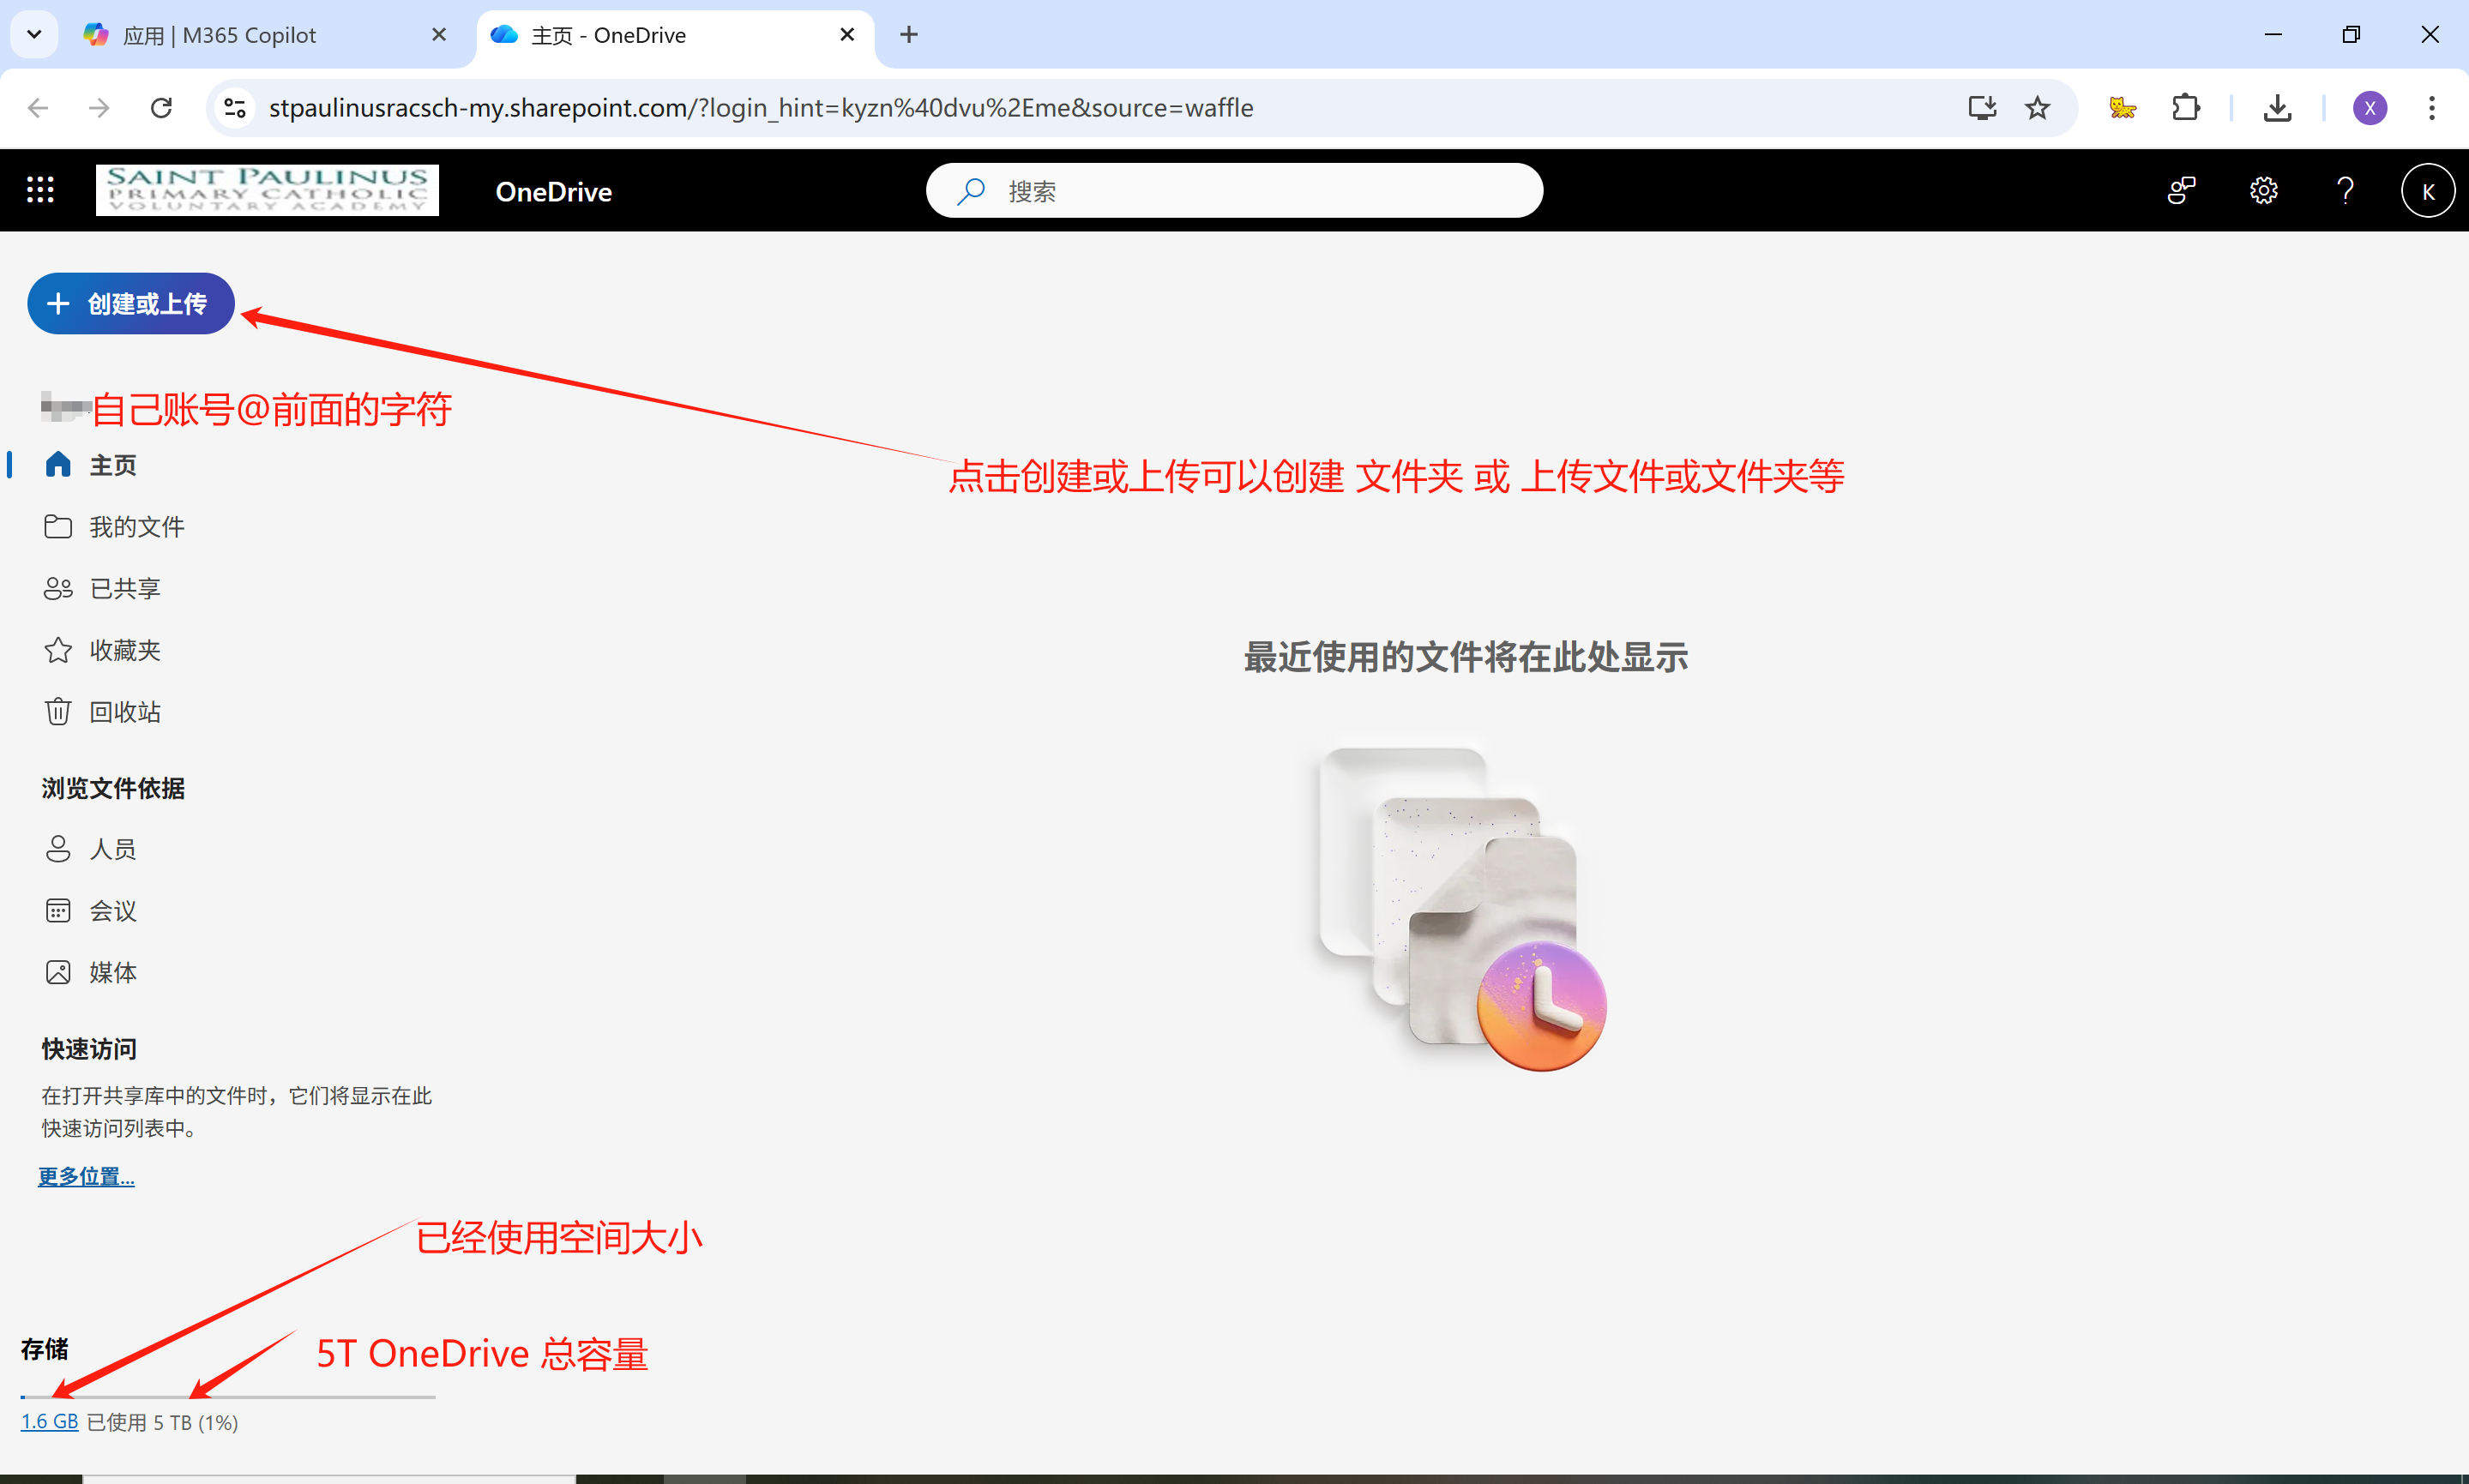Toggle the bookmark star in address bar
Image resolution: width=2469 pixels, height=1484 pixels.
pos(2038,108)
